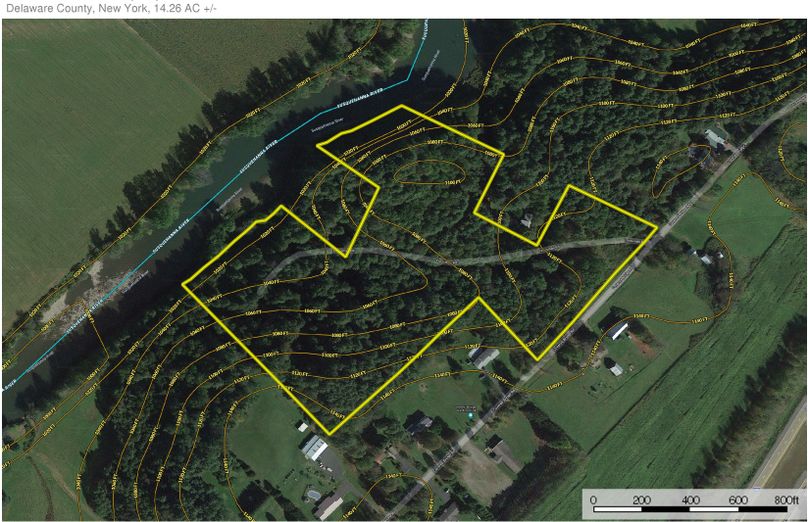Click the northernmost corner of yellow parcel boundary
Screen dimensions: 808x522
point(401,106)
